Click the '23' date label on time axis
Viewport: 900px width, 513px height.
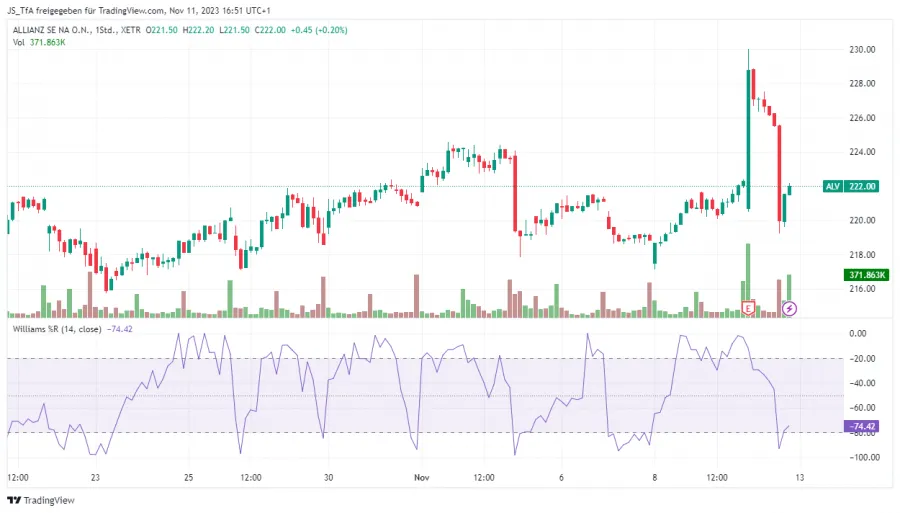(x=95, y=478)
